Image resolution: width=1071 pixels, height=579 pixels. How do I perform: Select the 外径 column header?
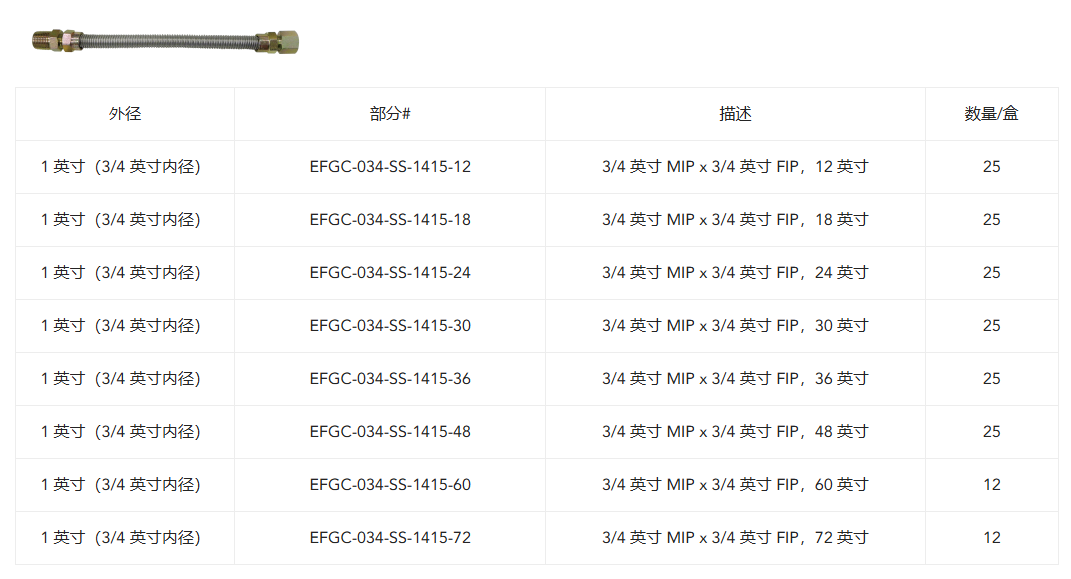(x=125, y=114)
